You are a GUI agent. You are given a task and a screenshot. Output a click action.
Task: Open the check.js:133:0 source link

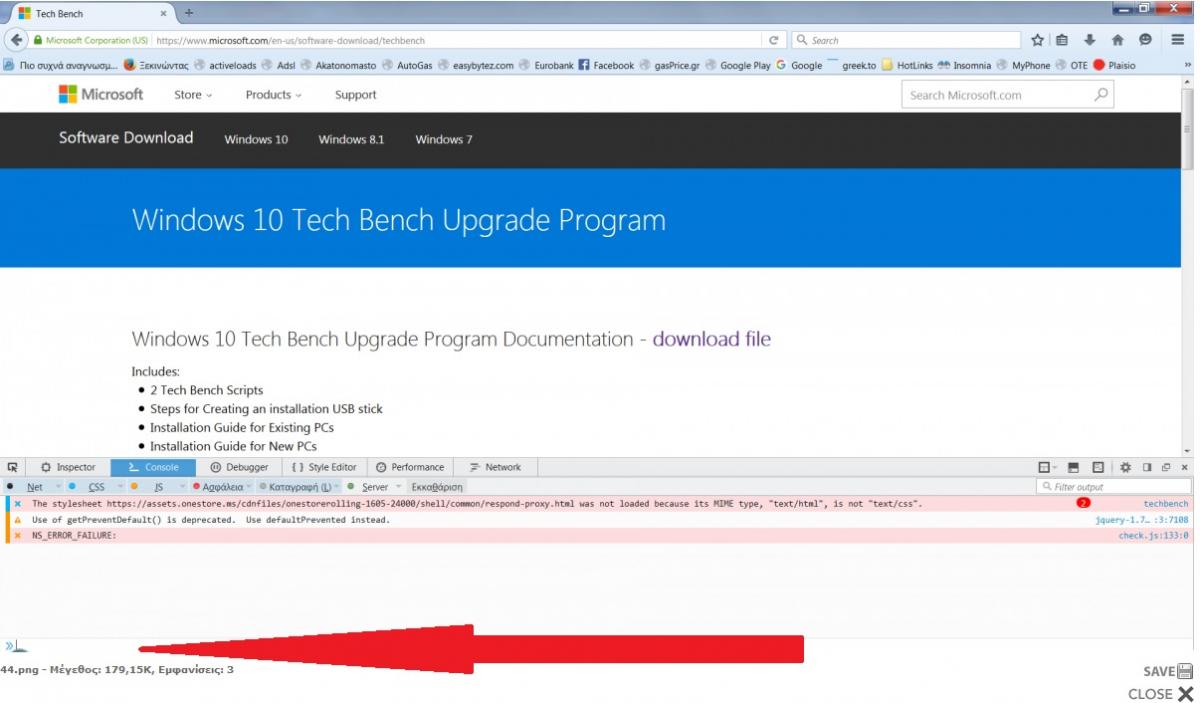[1154, 536]
